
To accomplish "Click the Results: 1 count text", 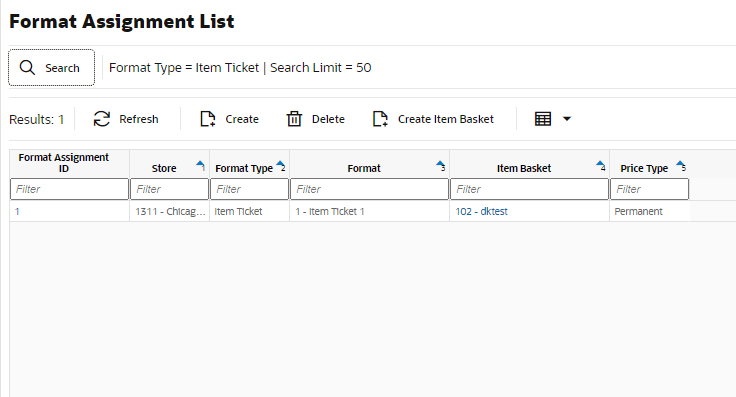I will 37,120.
